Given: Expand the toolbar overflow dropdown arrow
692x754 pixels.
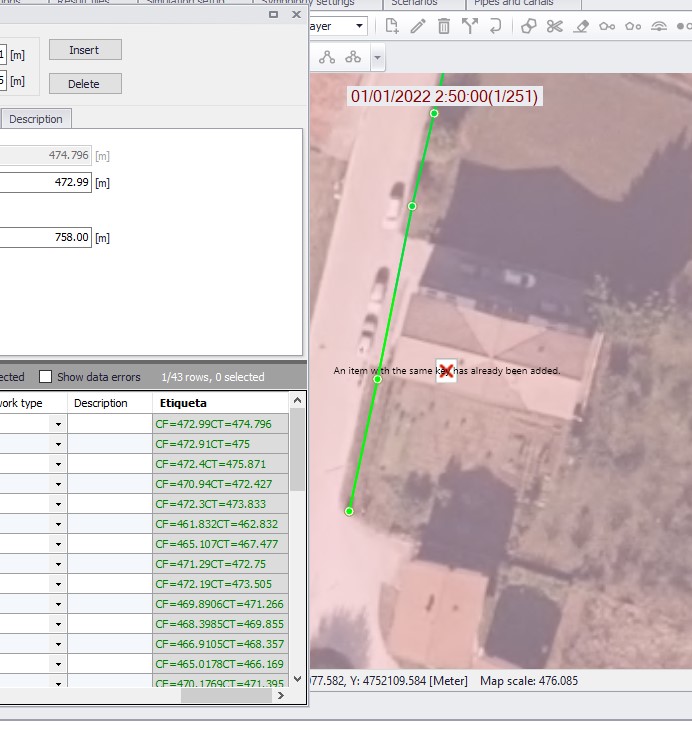Looking at the screenshot, I should 377,58.
